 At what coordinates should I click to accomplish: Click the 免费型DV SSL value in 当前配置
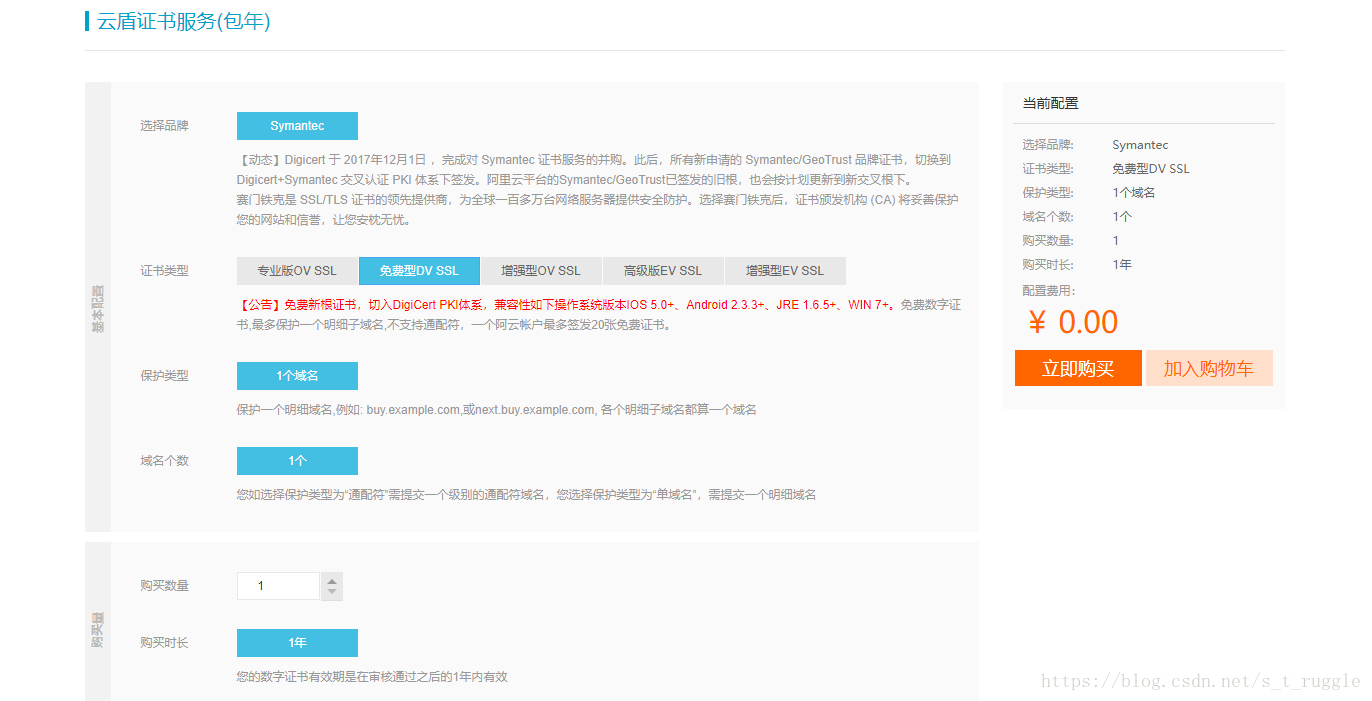pos(1151,169)
